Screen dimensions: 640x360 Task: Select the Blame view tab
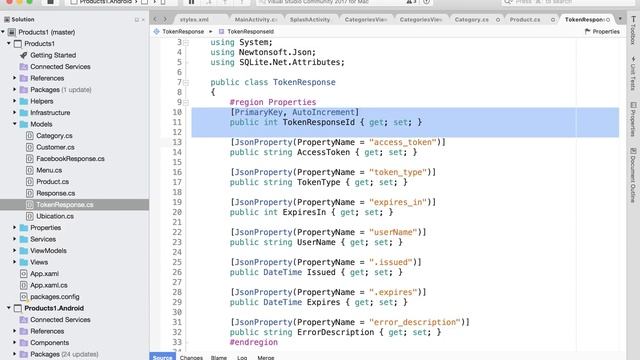click(x=219, y=358)
